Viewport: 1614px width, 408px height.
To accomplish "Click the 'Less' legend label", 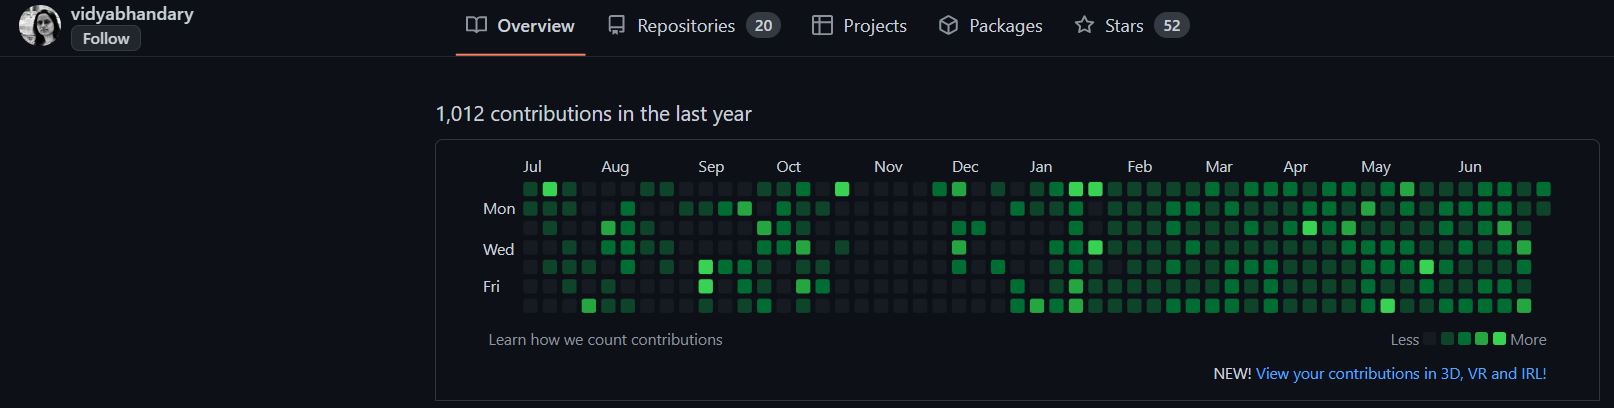I will pyautogui.click(x=1404, y=340).
